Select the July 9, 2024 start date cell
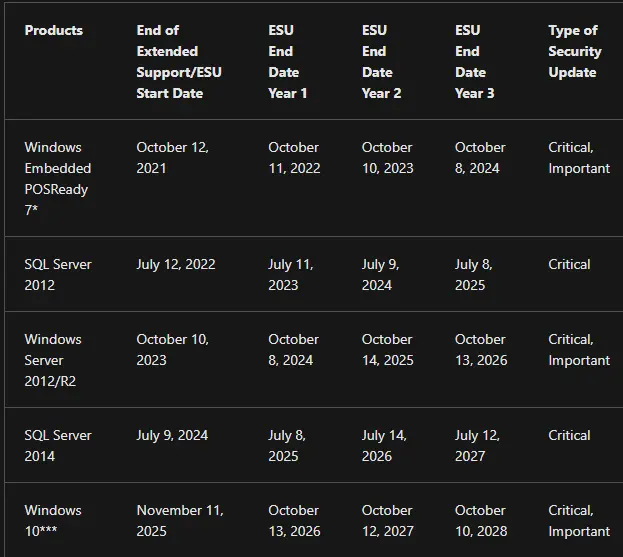This screenshot has width=623, height=557. 172,435
